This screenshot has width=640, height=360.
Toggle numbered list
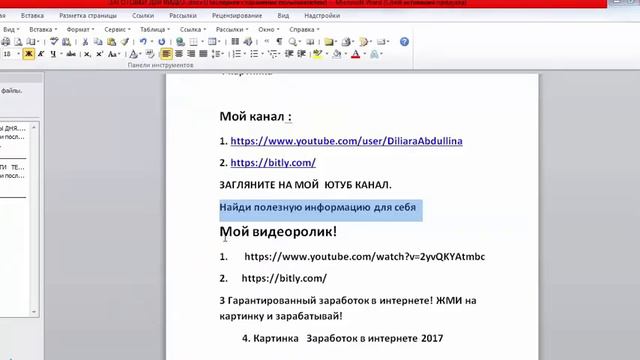(x=237, y=54)
